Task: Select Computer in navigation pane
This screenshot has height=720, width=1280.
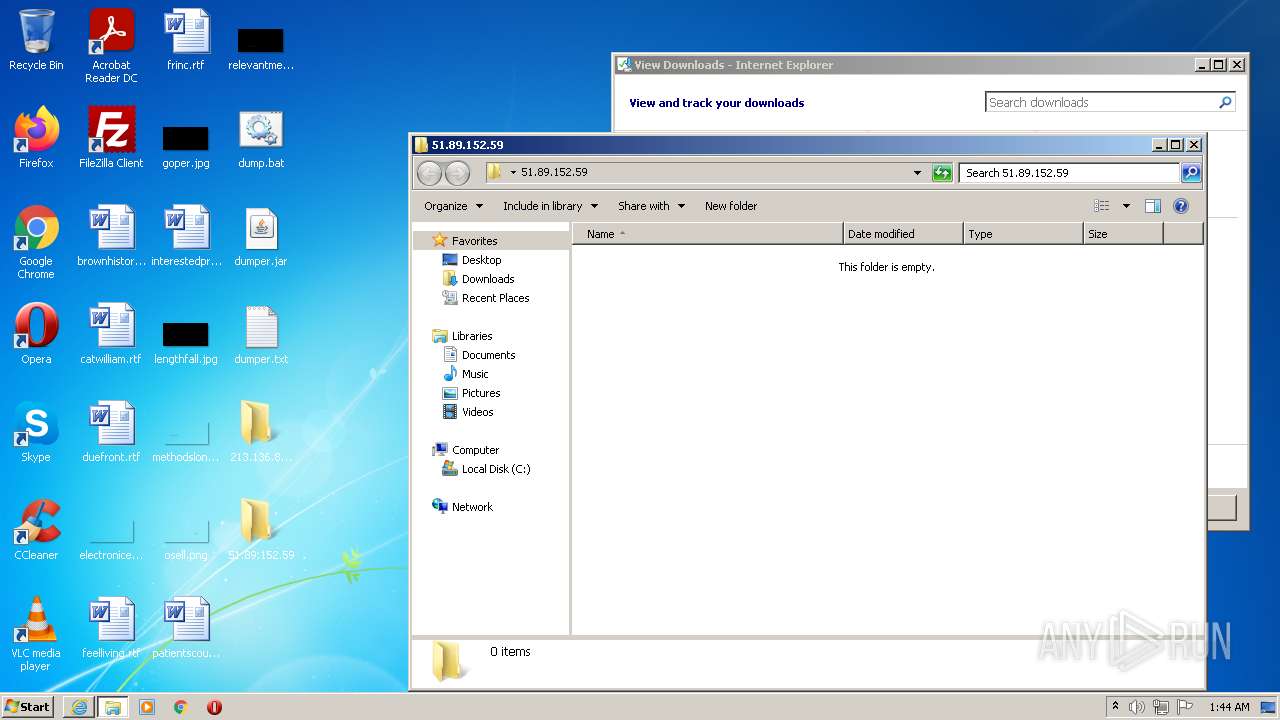Action: (475, 450)
